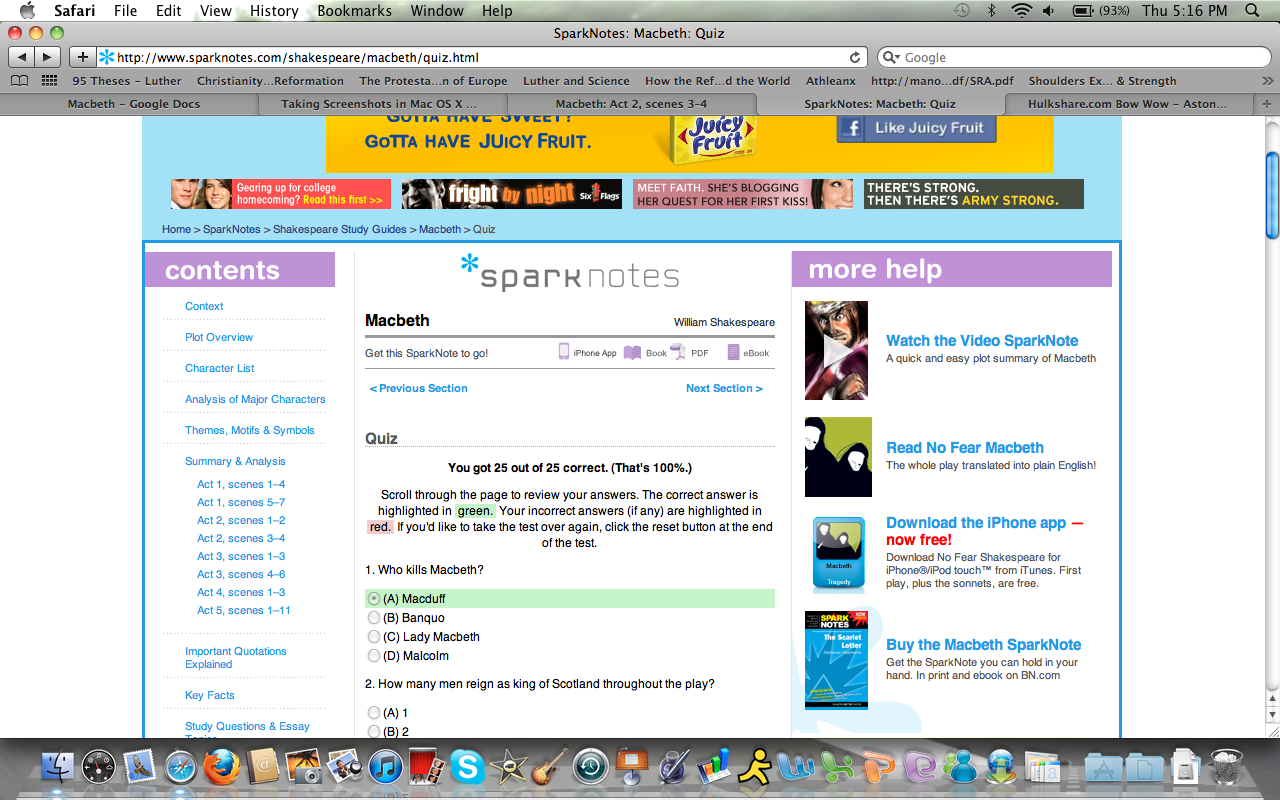Go to Next Section link
The height and width of the screenshot is (800, 1280).
pos(724,388)
